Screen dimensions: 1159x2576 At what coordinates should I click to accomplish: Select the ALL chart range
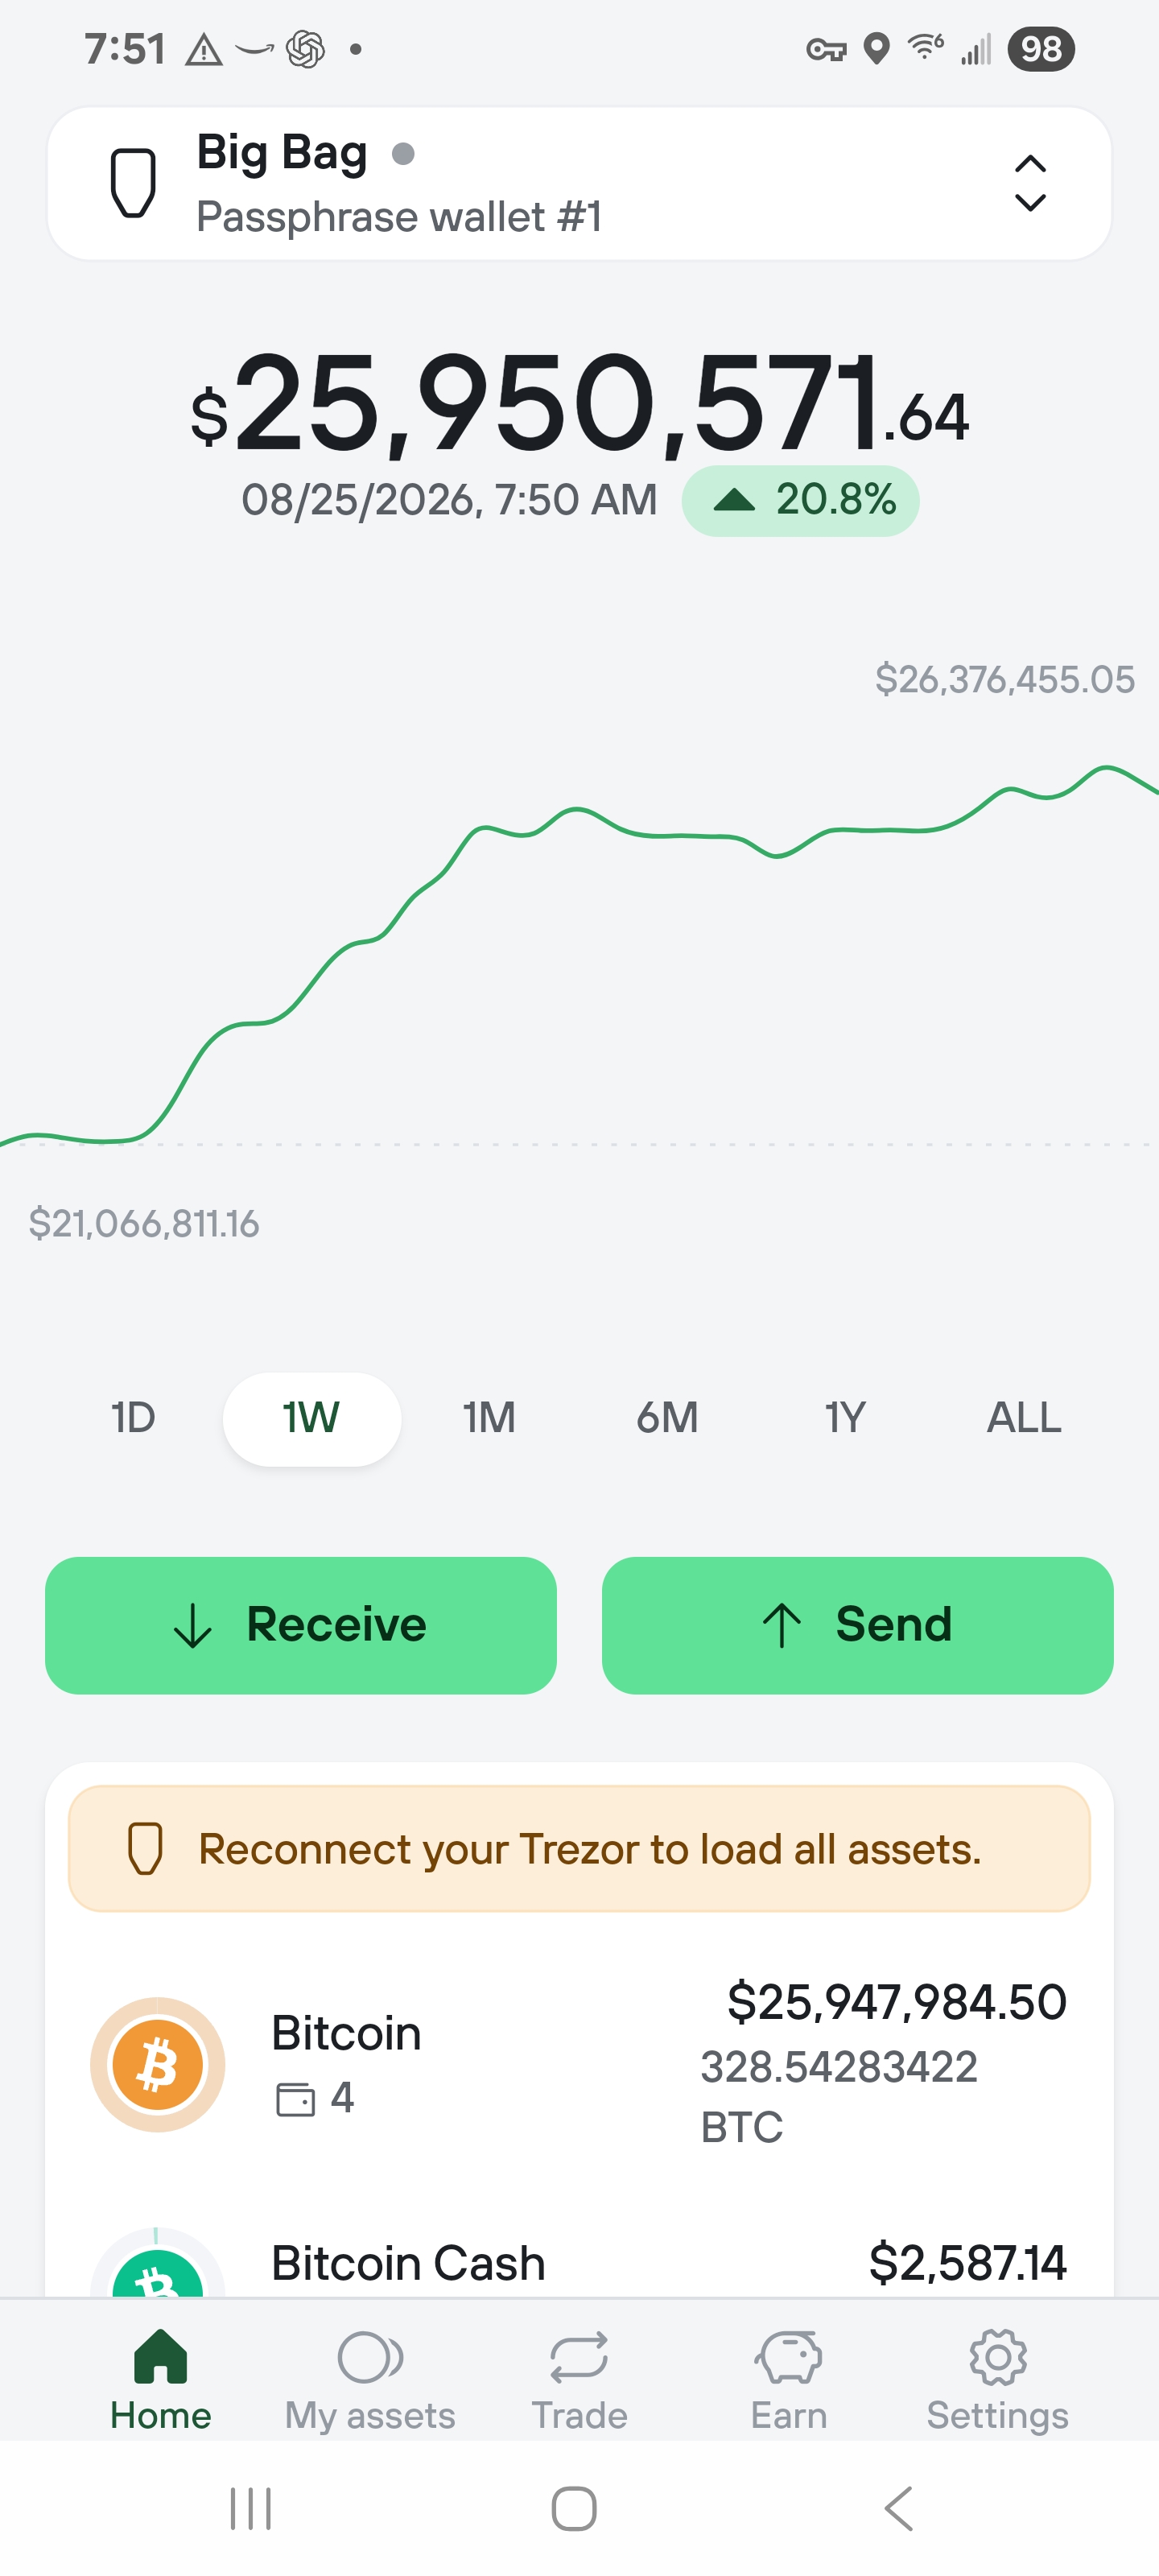[x=1024, y=1417]
